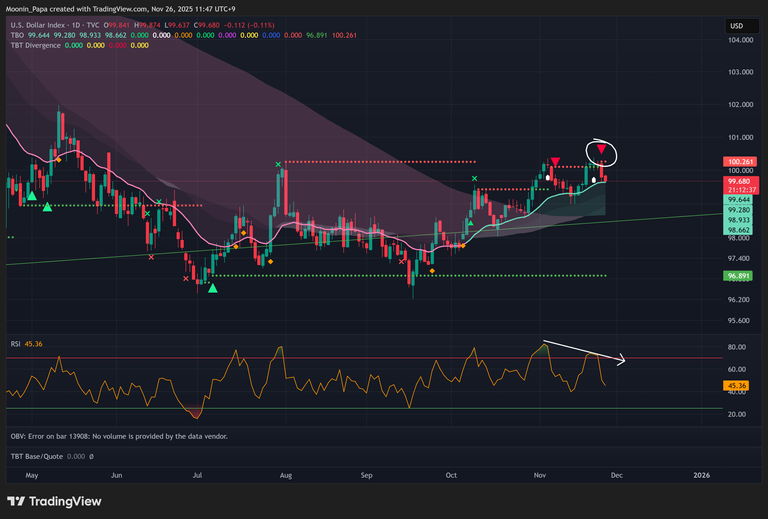Screen dimensions: 768x519
Task: Select the U.S. Dollar Index symbol title
Action: click(58, 24)
